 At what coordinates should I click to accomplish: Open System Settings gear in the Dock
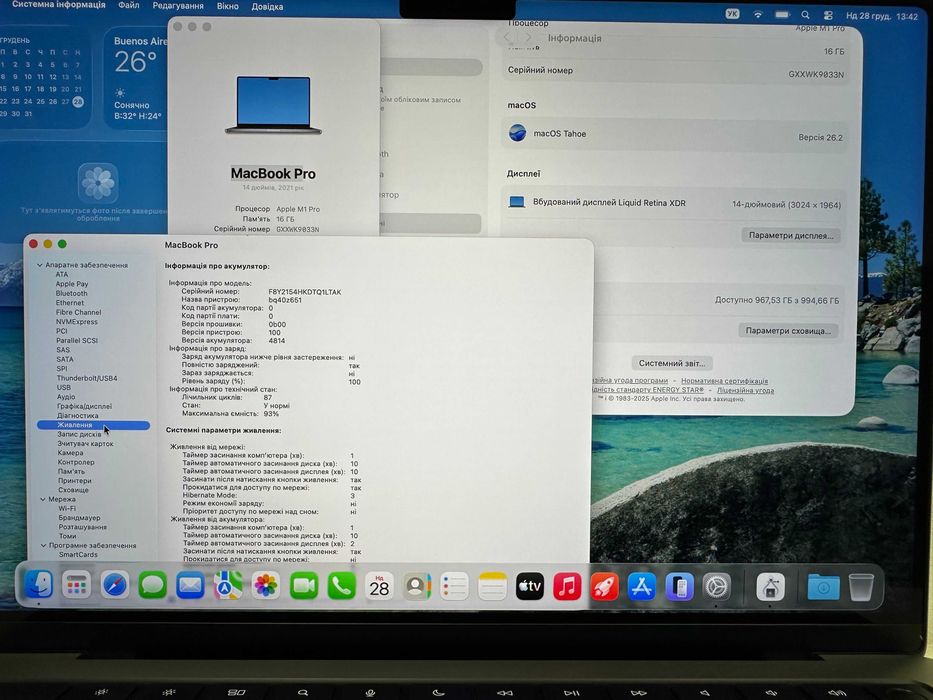[x=717, y=586]
